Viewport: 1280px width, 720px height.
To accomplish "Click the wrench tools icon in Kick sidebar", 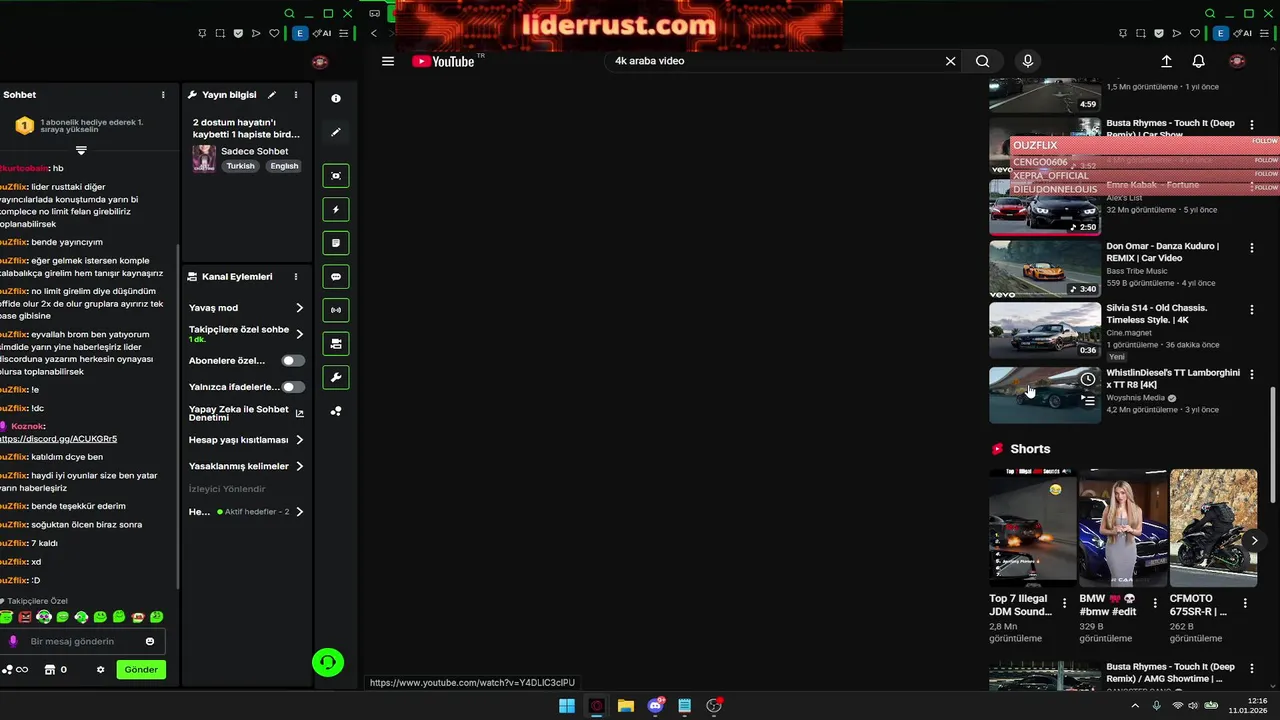I will [x=336, y=377].
